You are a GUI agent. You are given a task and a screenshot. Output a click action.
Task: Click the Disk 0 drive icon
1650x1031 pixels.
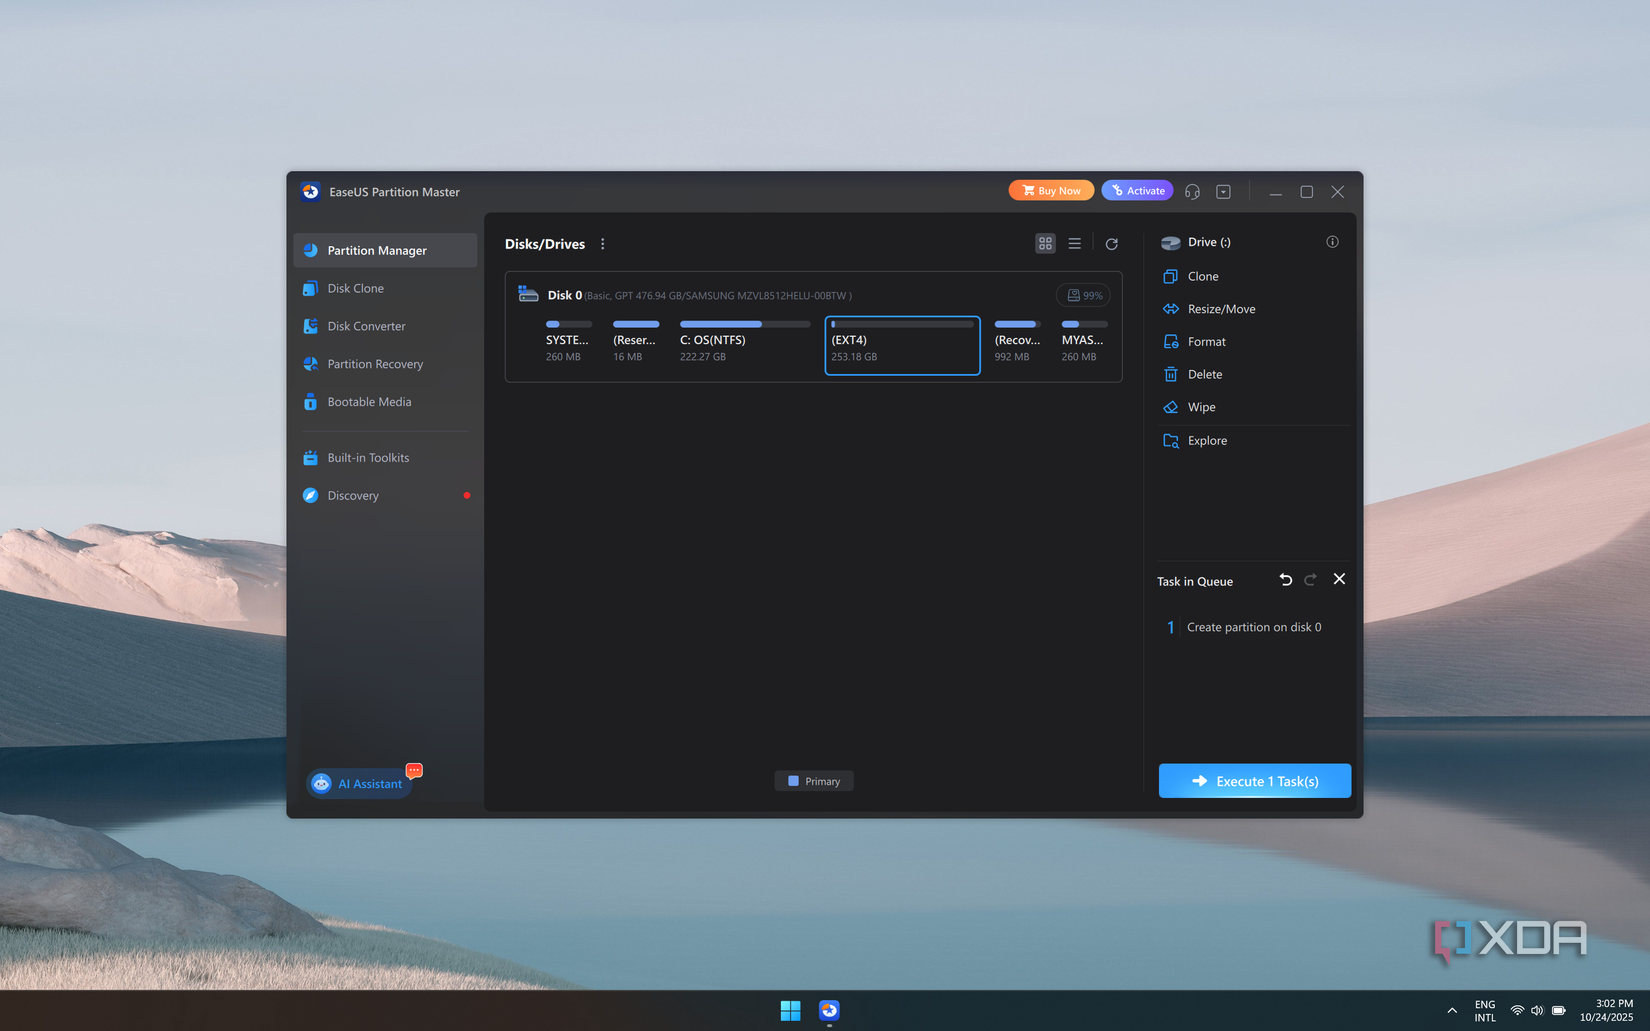(528, 294)
